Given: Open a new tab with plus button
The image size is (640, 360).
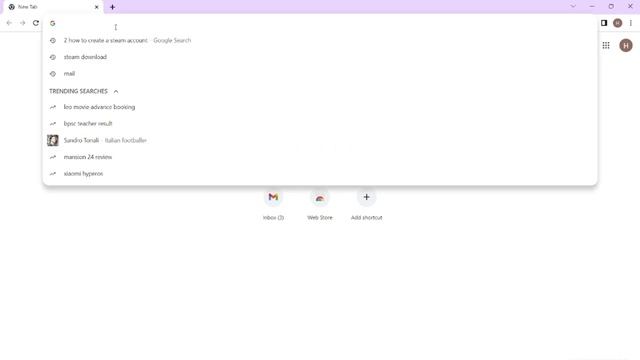Looking at the screenshot, I should click(x=112, y=7).
